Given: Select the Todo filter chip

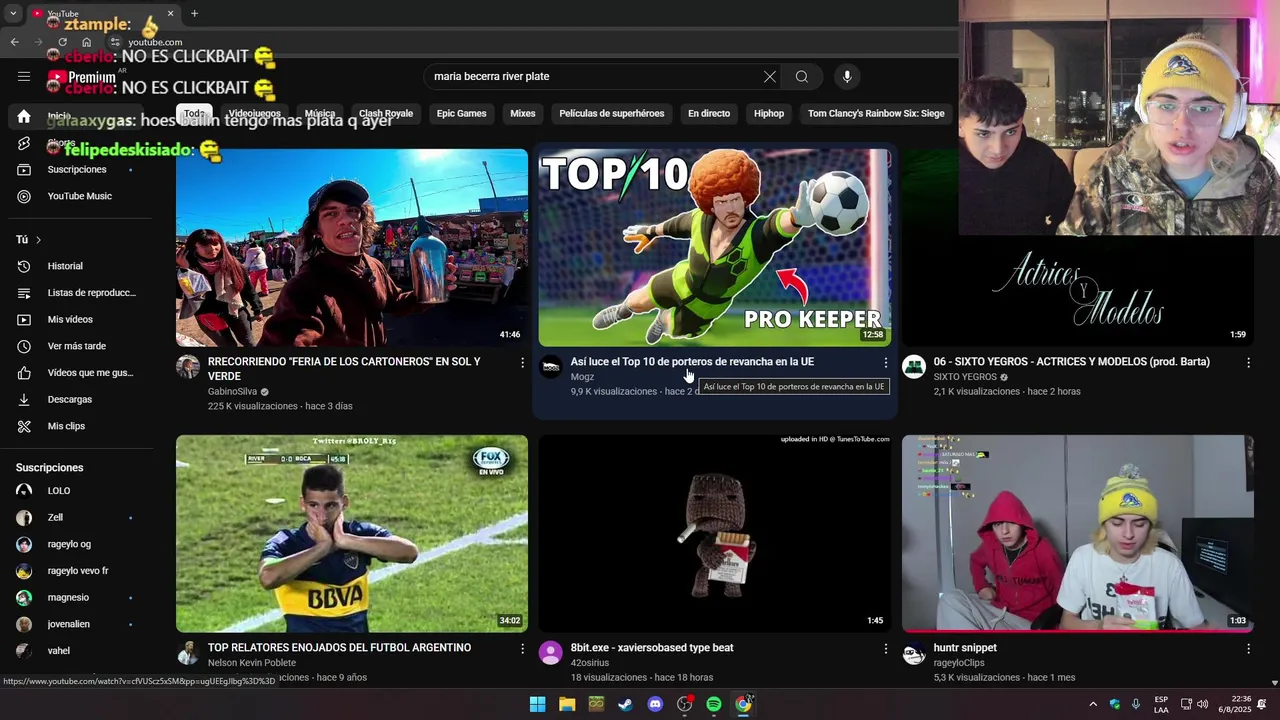Looking at the screenshot, I should tap(193, 114).
